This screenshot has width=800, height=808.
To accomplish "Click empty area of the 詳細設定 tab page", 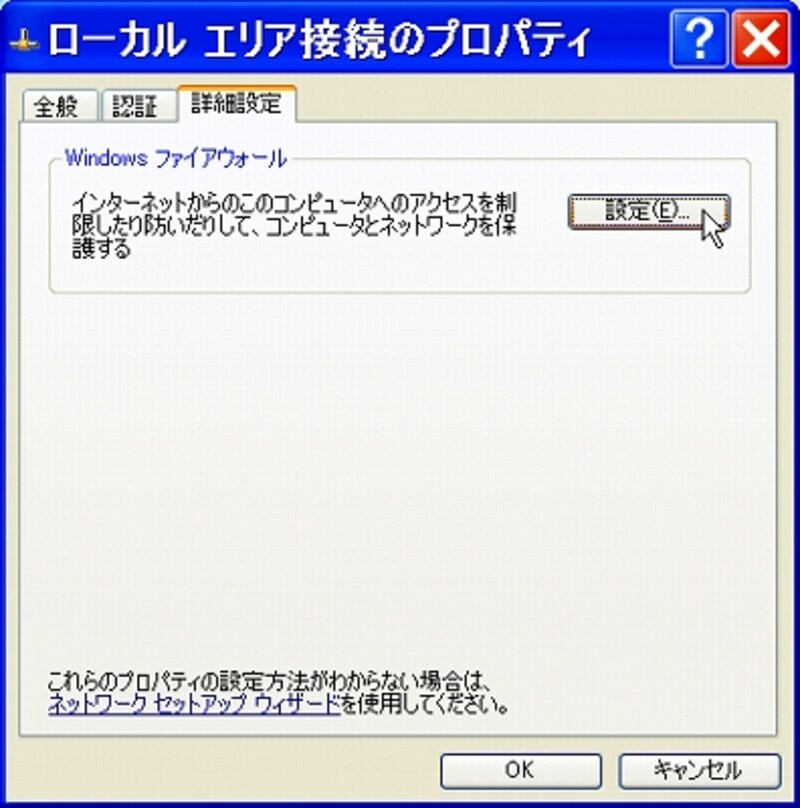I will (397, 464).
